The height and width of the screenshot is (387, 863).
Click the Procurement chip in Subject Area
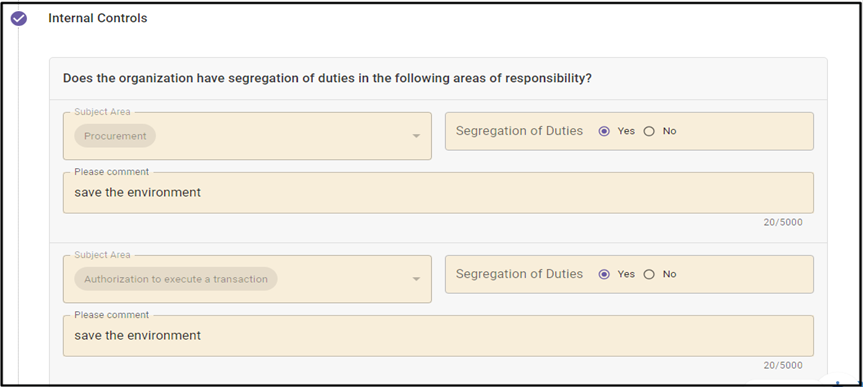coord(115,136)
